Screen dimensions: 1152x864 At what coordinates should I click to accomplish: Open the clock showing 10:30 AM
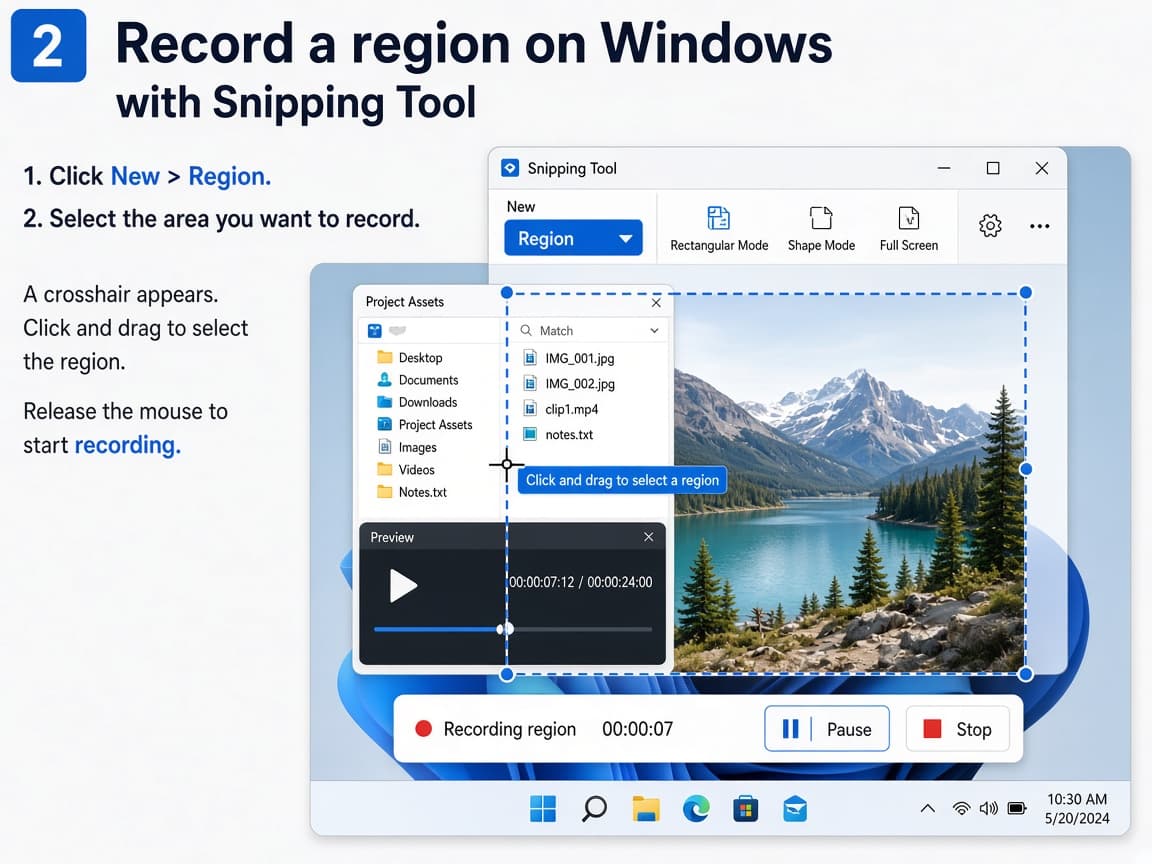[1077, 809]
